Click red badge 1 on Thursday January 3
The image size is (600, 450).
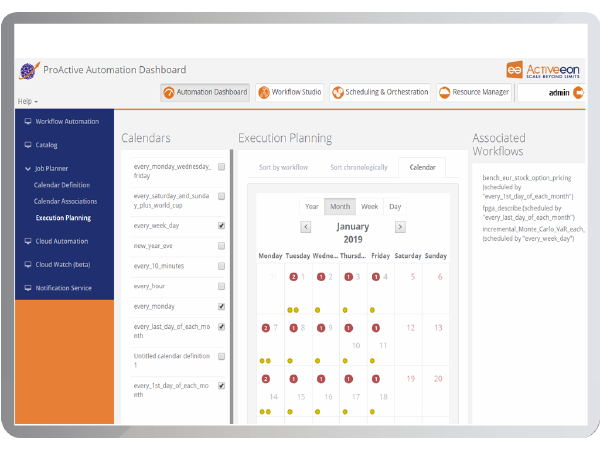[348, 277]
